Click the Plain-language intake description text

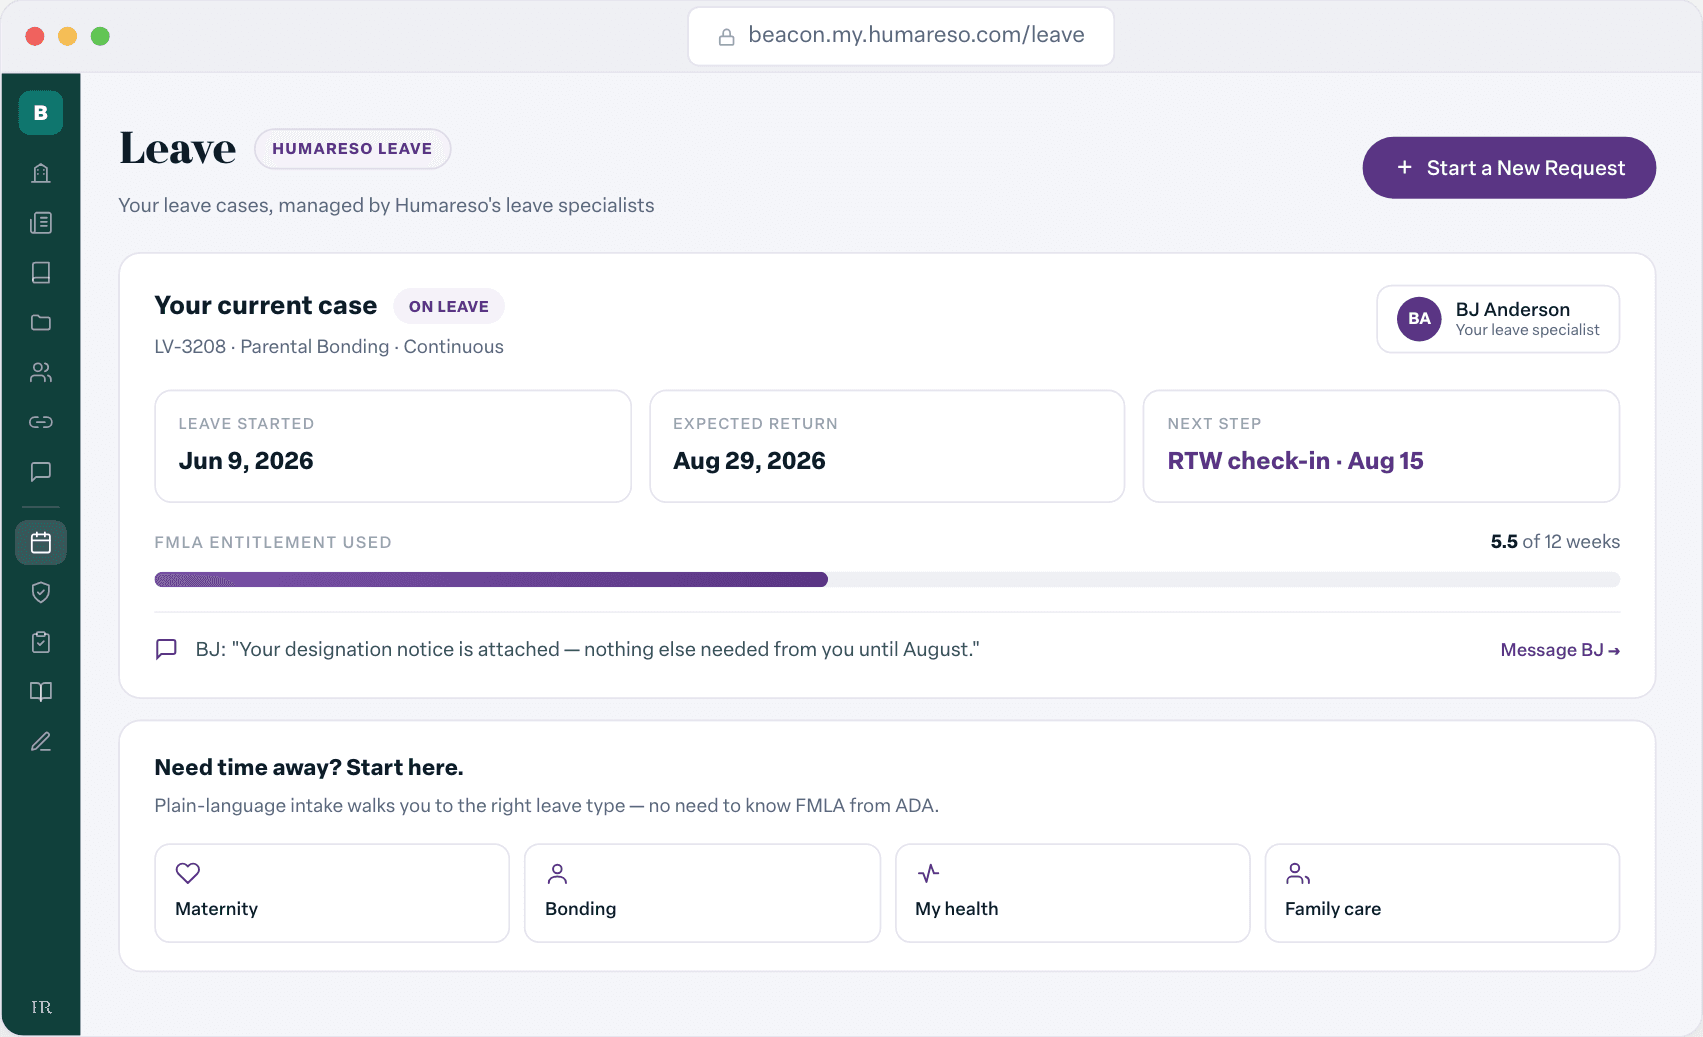tap(547, 806)
